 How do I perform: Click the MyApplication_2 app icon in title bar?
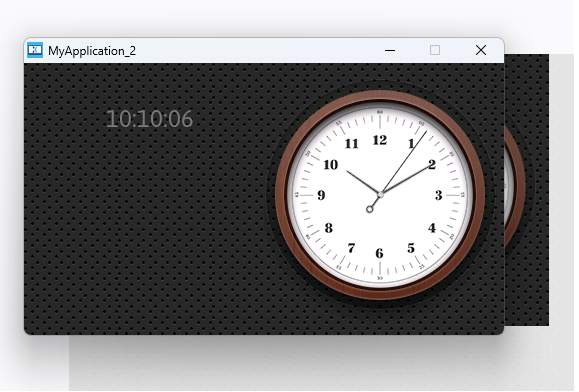pos(35,50)
